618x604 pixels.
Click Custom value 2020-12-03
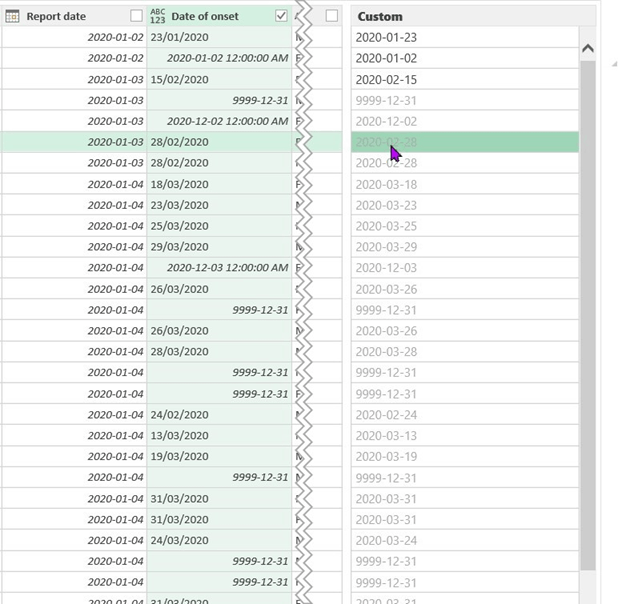tap(465, 268)
